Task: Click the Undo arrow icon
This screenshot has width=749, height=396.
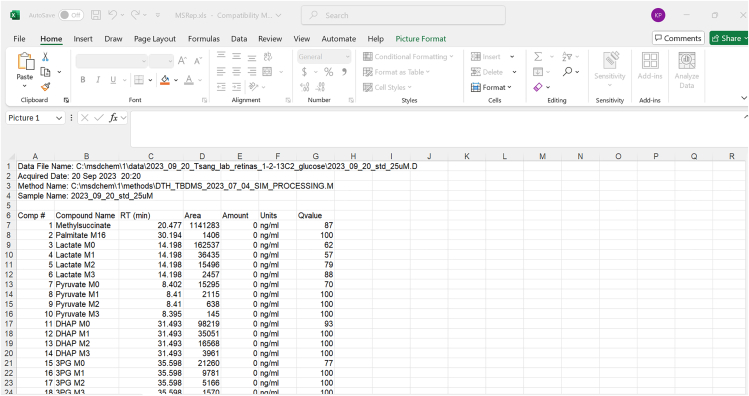Action: click(112, 15)
